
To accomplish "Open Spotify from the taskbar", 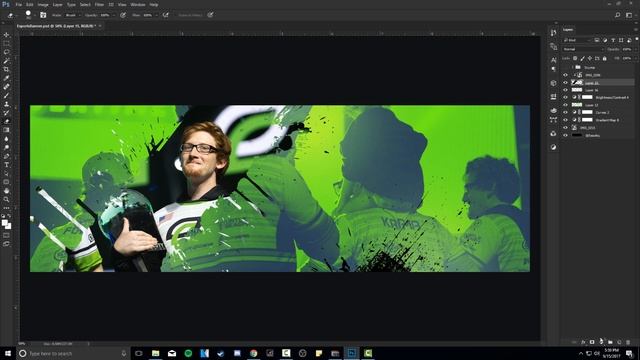I will [188, 353].
